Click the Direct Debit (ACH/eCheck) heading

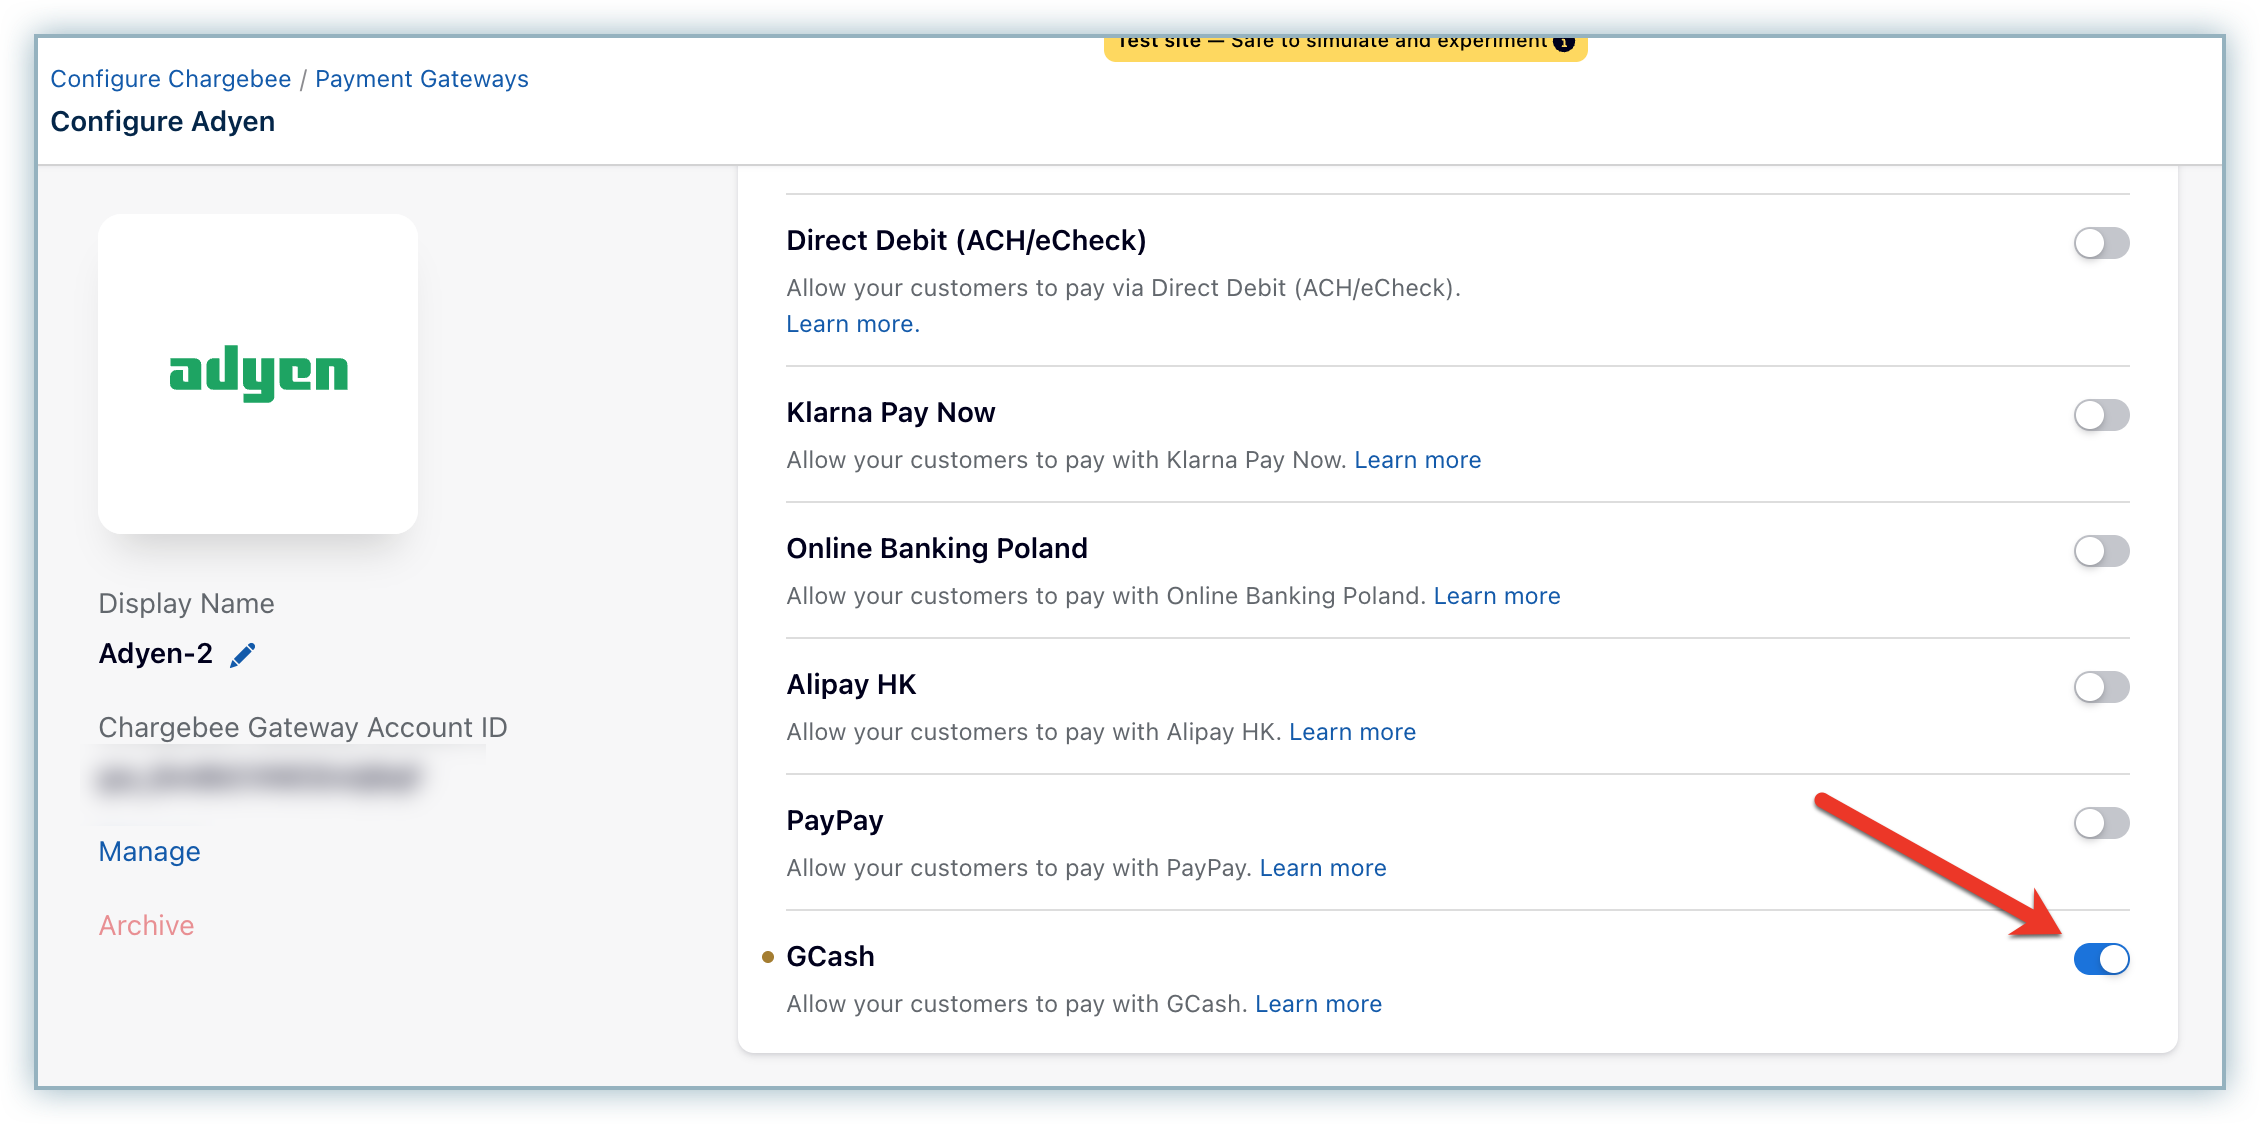tap(966, 241)
